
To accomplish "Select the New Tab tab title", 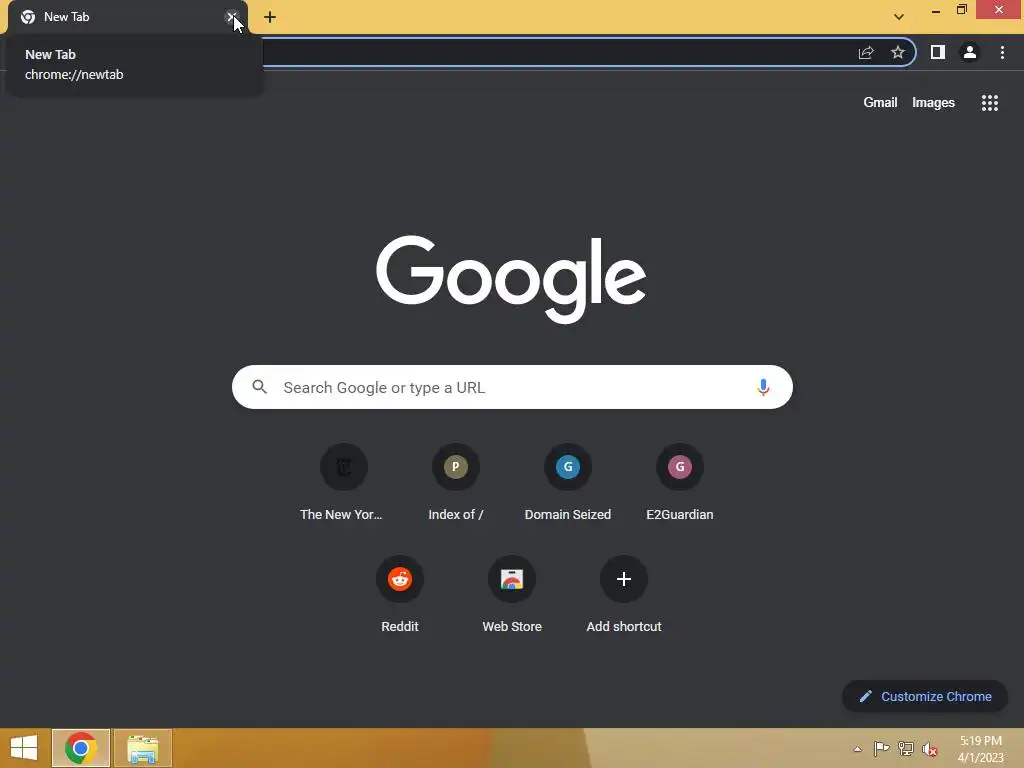I will pos(67,17).
